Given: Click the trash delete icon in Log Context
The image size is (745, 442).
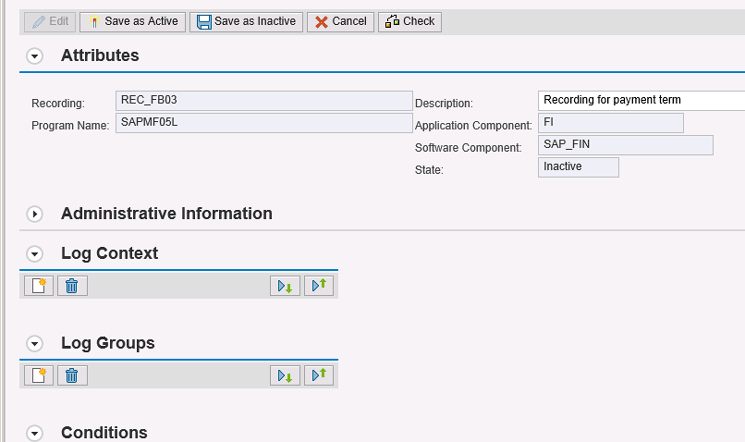Looking at the screenshot, I should (72, 286).
